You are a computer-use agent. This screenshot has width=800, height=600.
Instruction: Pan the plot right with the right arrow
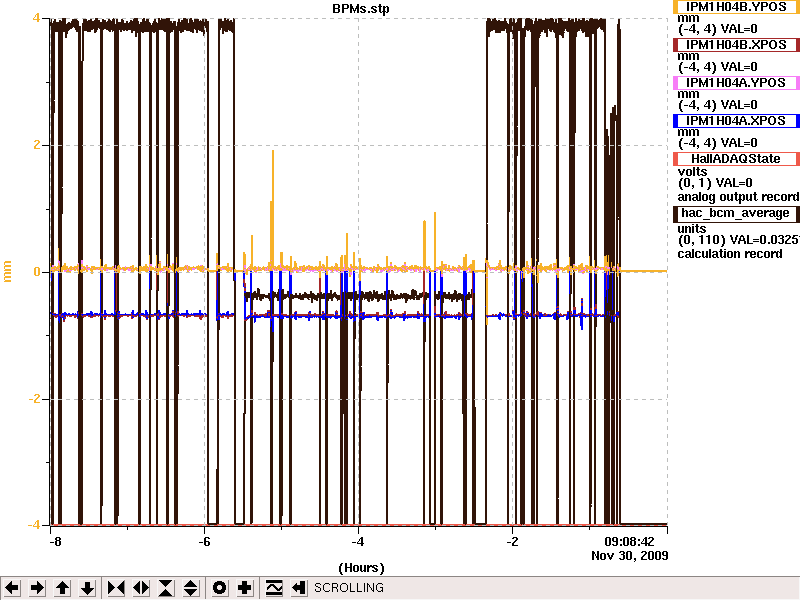pos(37,588)
